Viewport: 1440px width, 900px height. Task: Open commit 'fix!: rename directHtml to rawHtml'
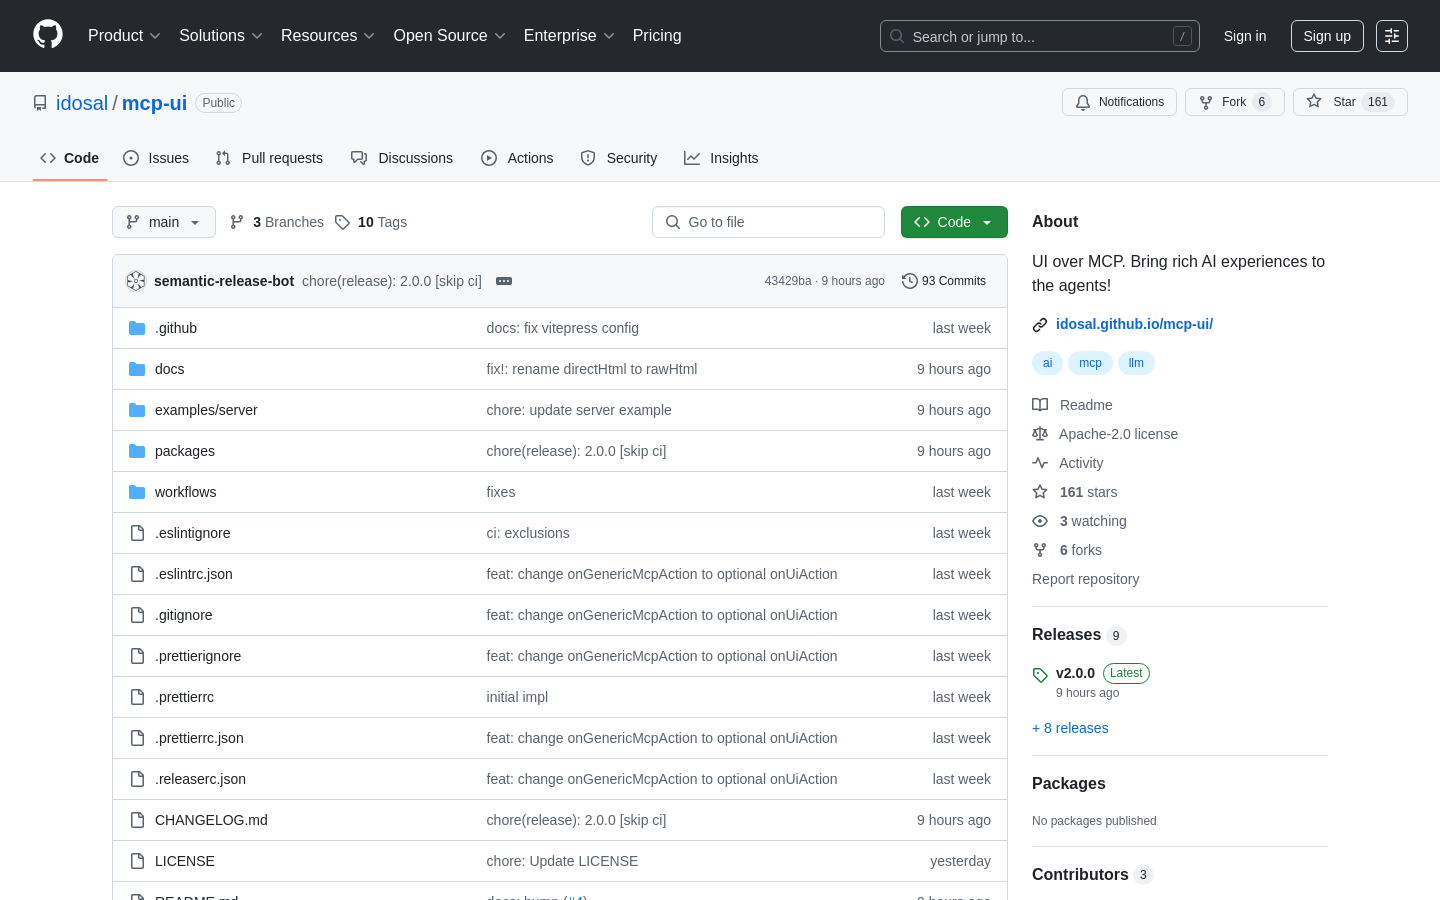tap(592, 369)
